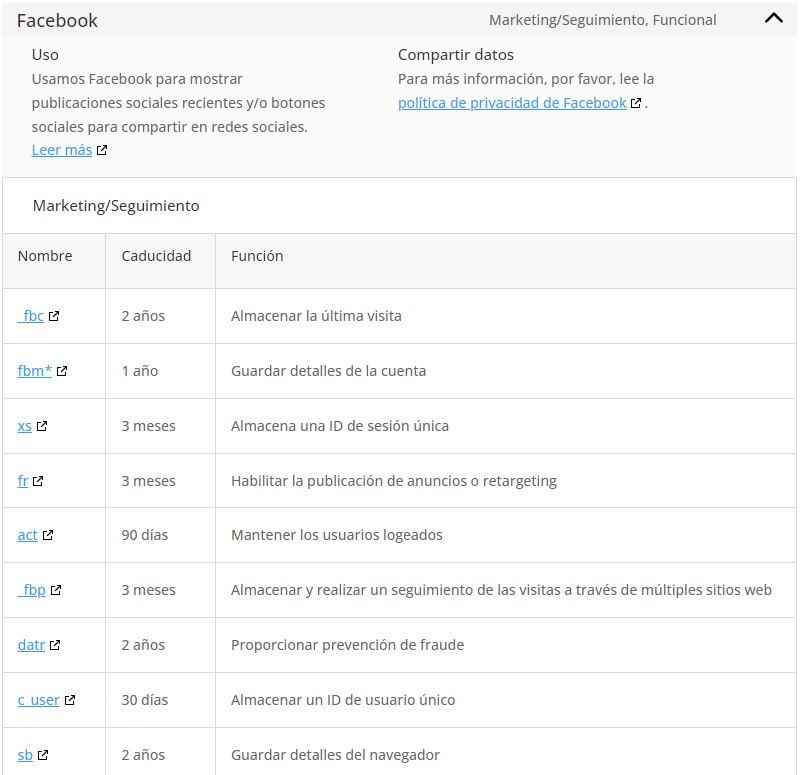Select 'Mantener los usuarios logeados' text
Viewport: 801px width, 775px height.
click(337, 535)
